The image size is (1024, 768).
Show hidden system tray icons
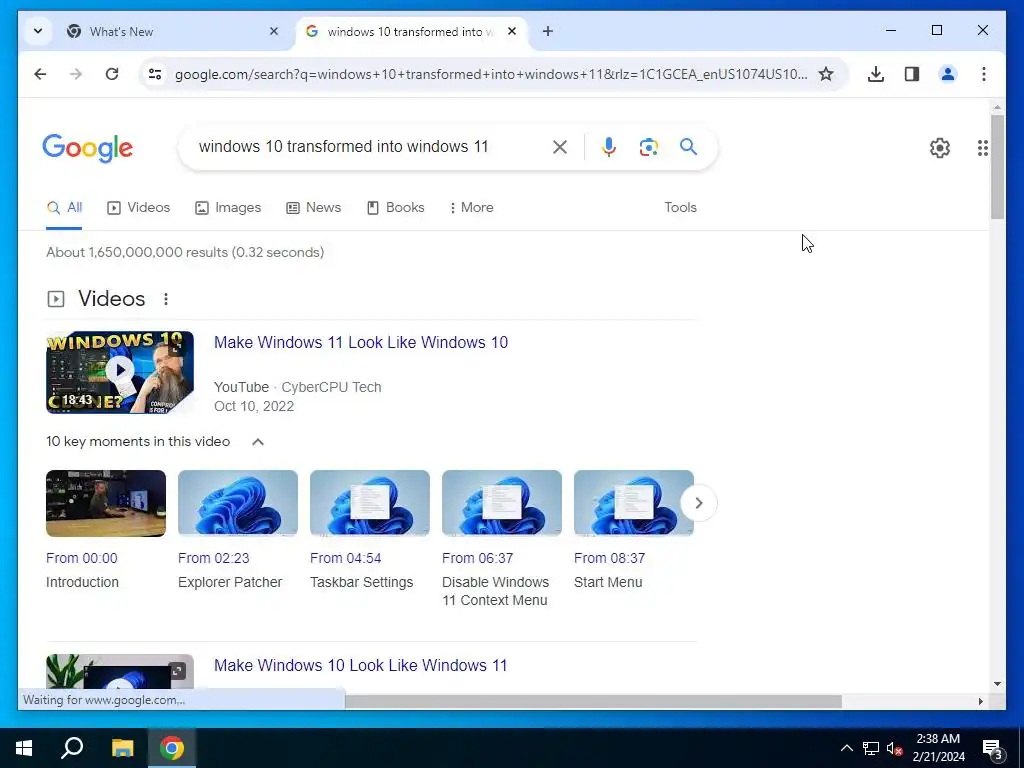coord(846,748)
